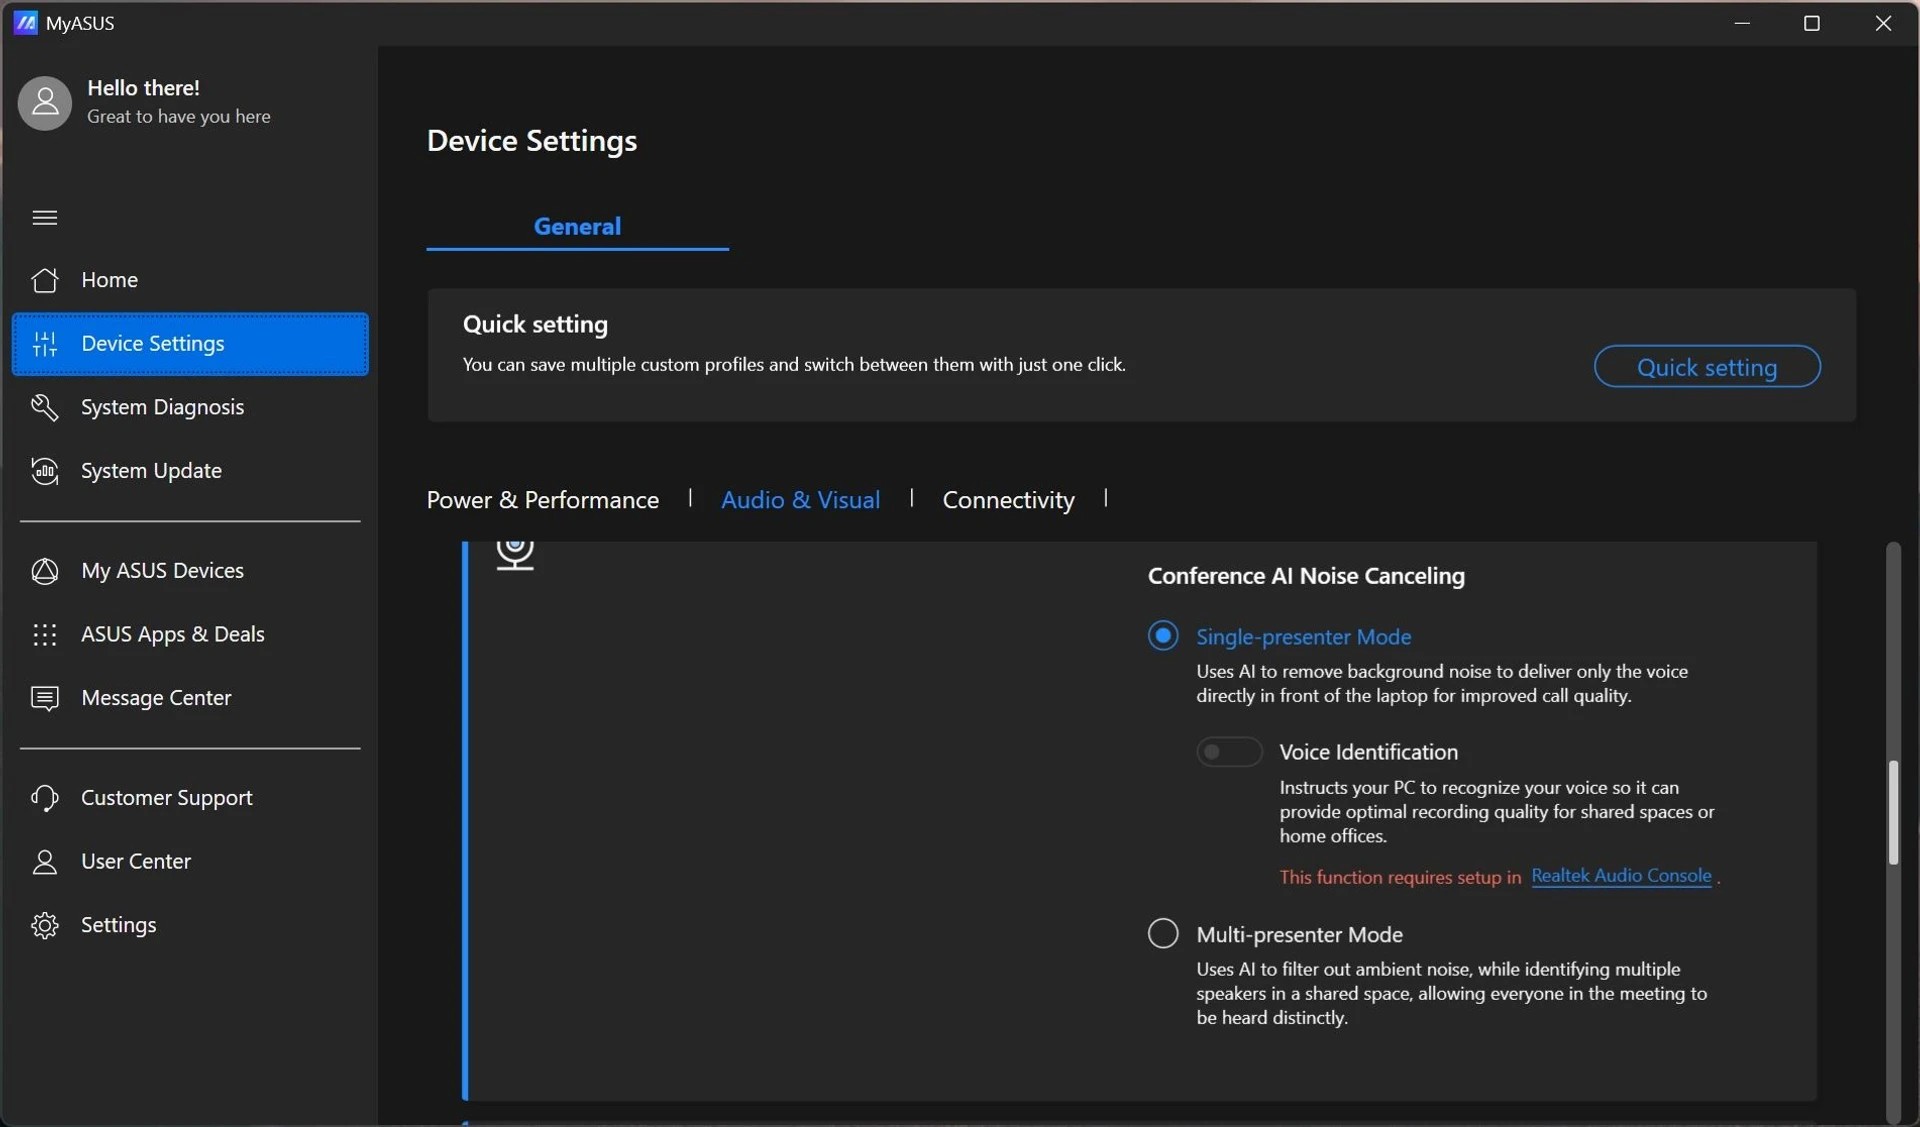Click the Customer Support headset icon
Screen dimensions: 1920x1127
pyautogui.click(x=45, y=798)
